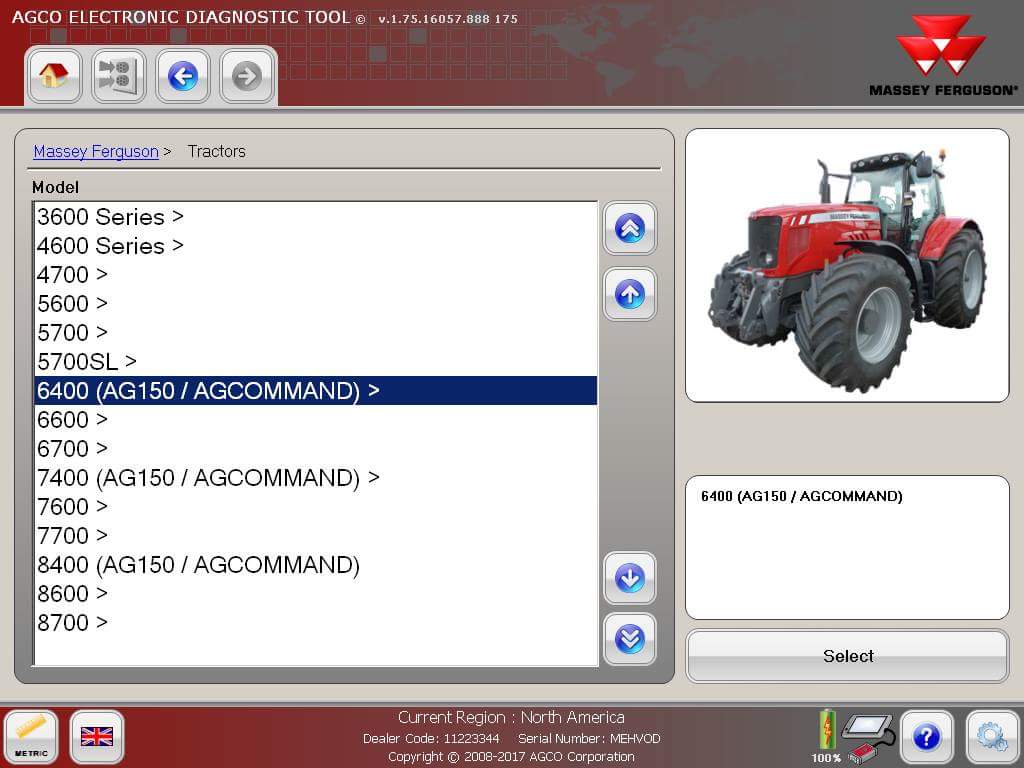Choose the 5600 model entry
The width and height of the screenshot is (1024, 768).
coord(315,304)
